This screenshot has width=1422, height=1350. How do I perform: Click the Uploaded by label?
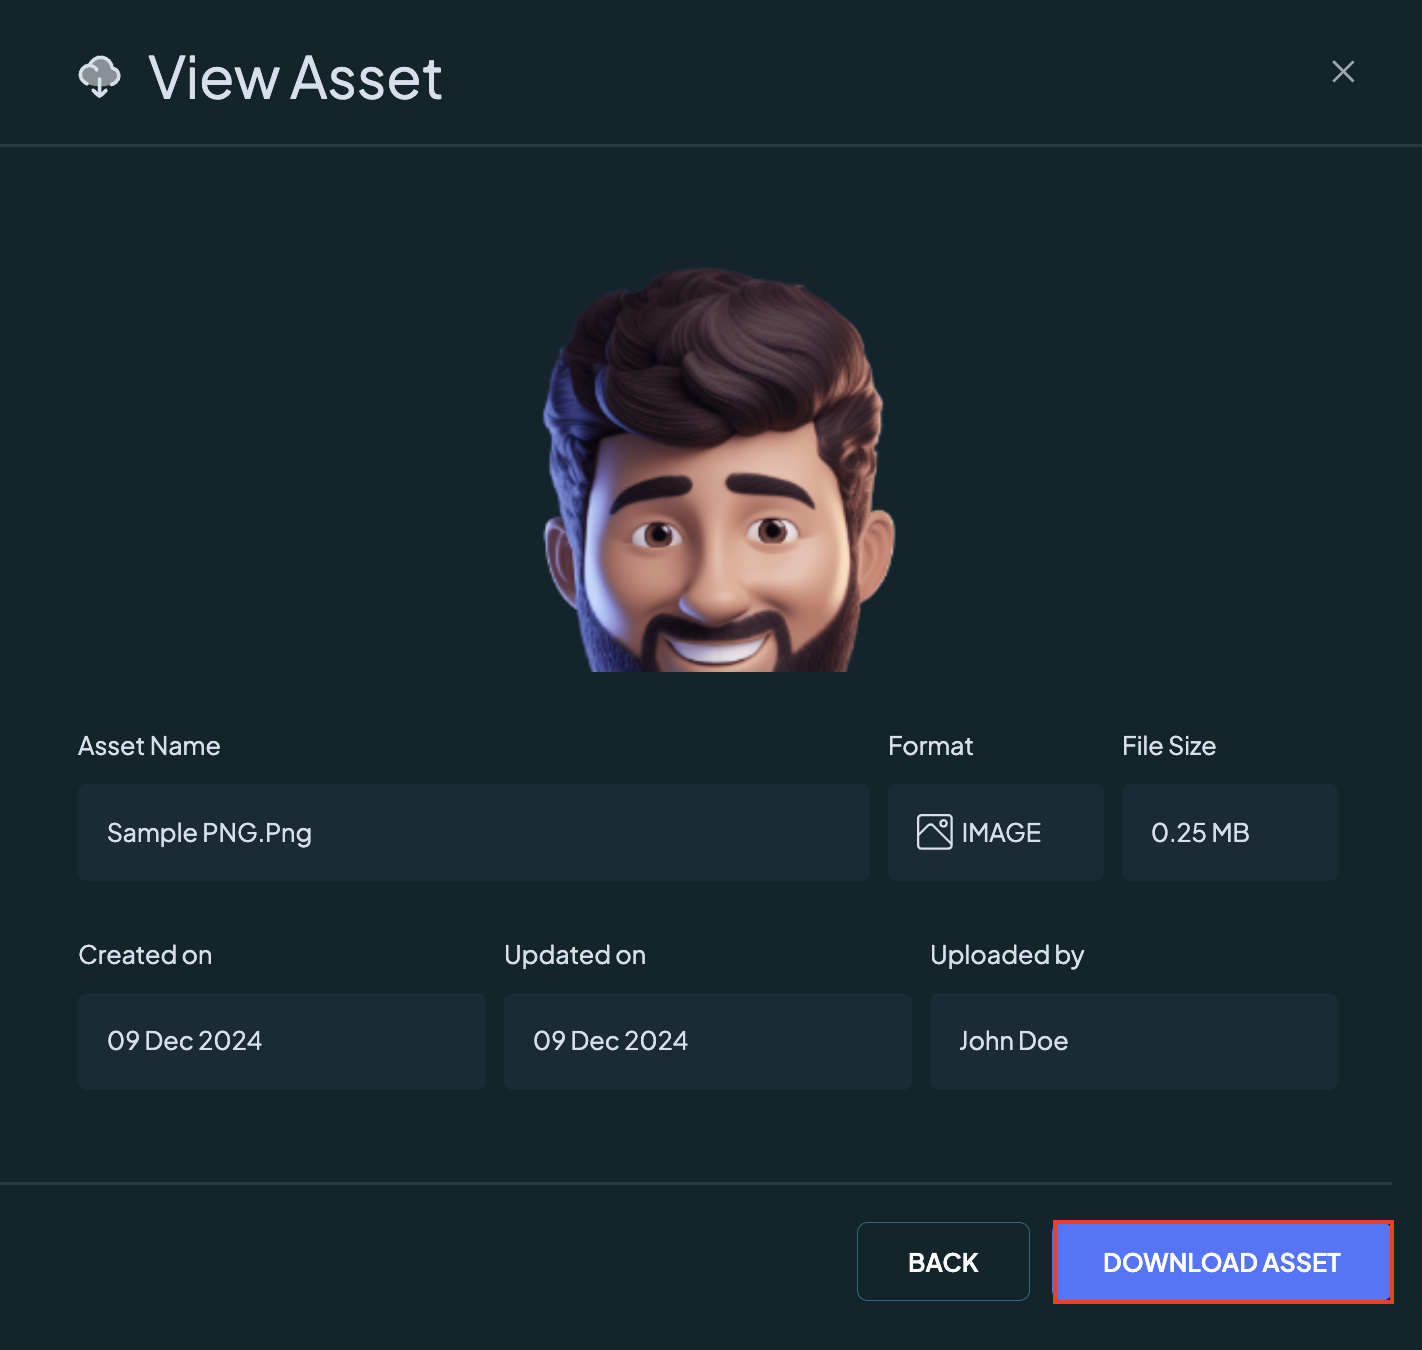[x=1007, y=956]
